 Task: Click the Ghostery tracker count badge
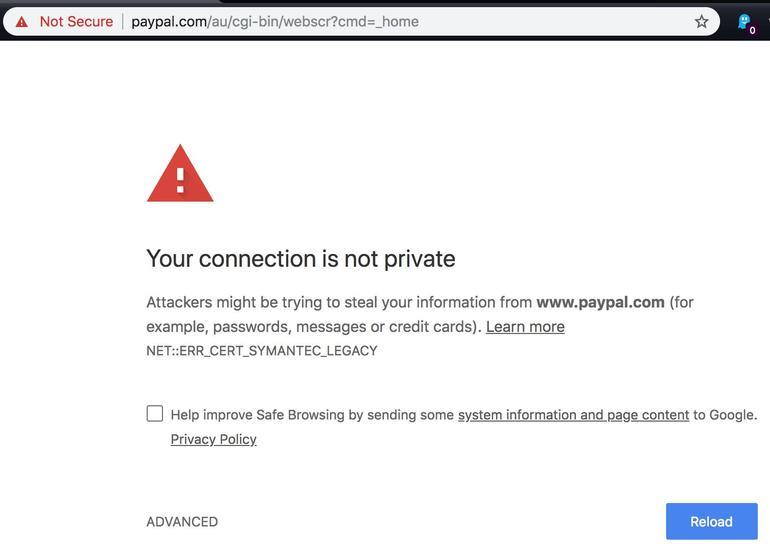pos(752,30)
